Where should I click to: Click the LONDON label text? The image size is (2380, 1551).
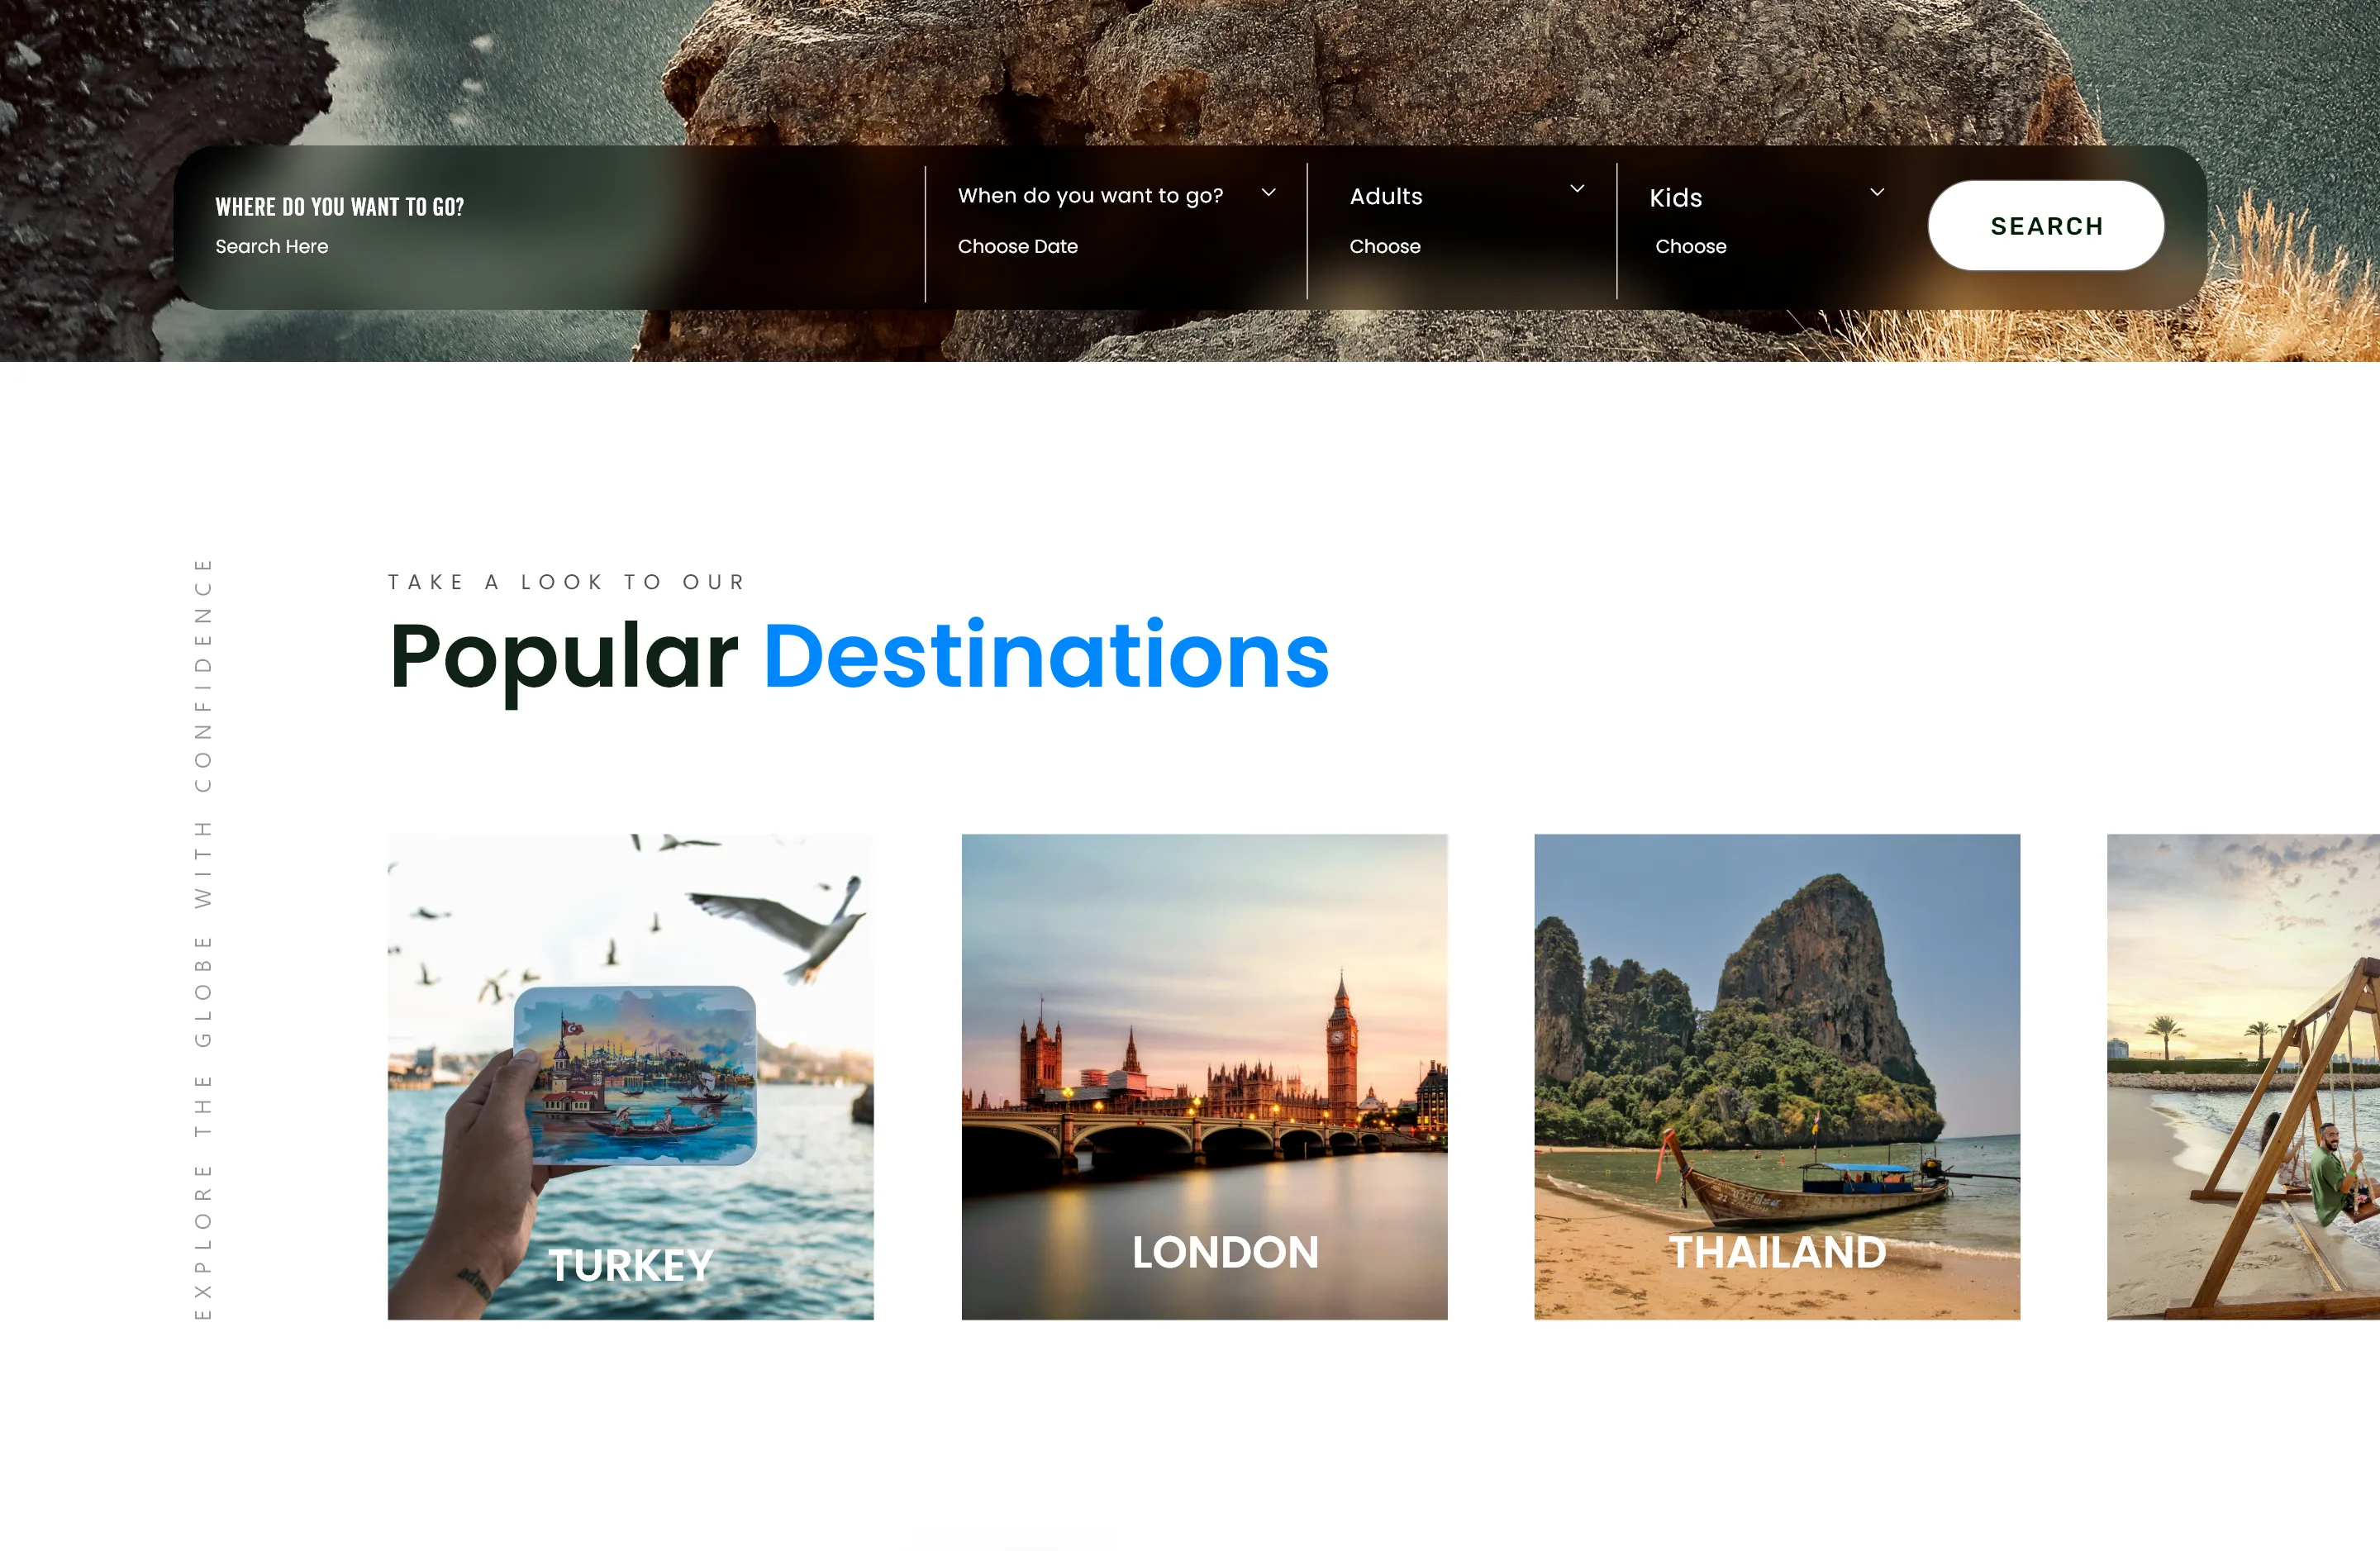(1225, 1252)
